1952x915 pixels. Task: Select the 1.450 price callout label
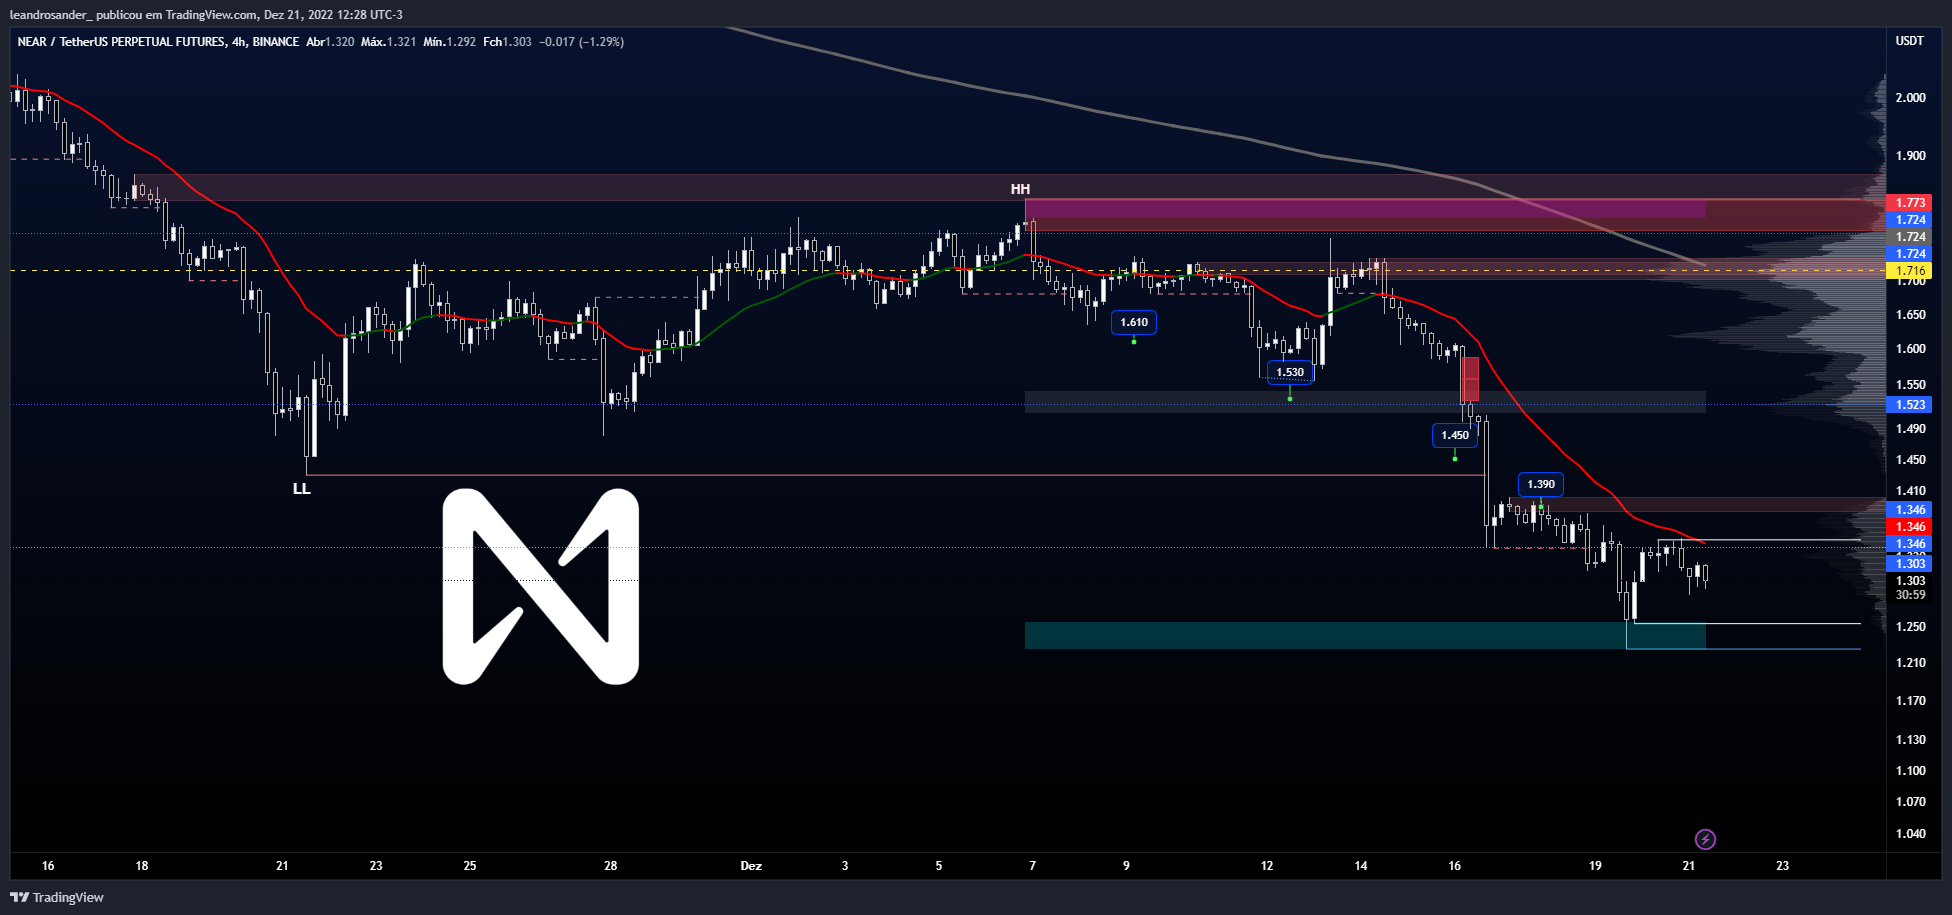pyautogui.click(x=1455, y=435)
